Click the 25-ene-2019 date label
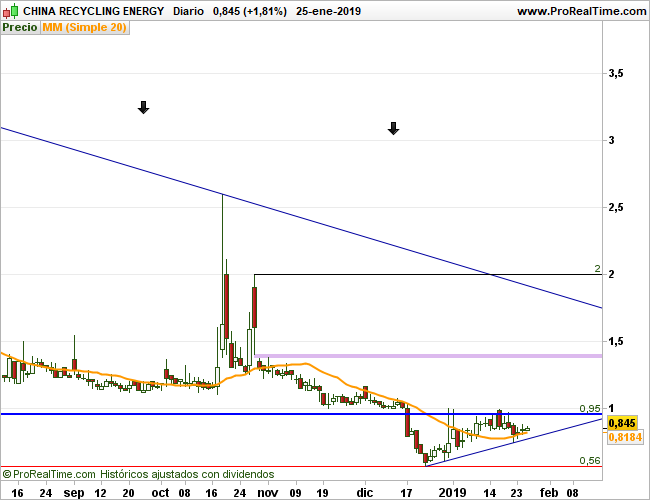The image size is (650, 500). tap(328, 11)
